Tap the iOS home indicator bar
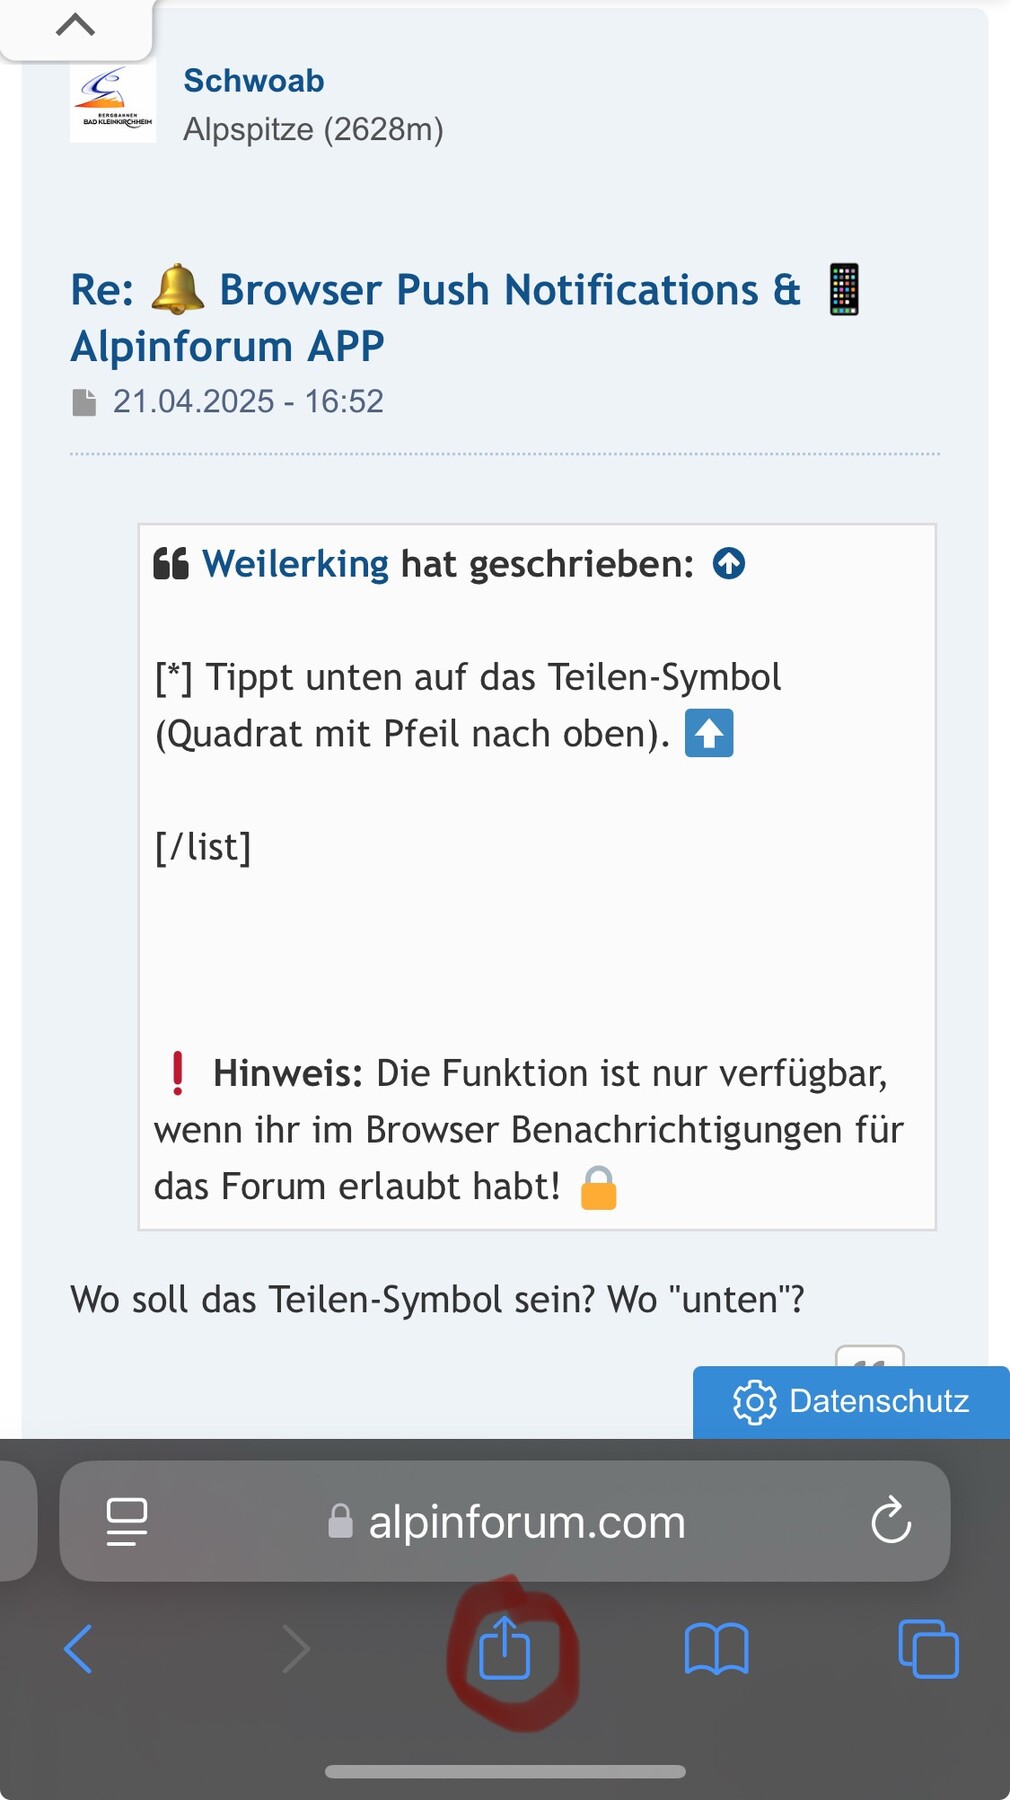This screenshot has height=1800, width=1010. [x=505, y=1771]
